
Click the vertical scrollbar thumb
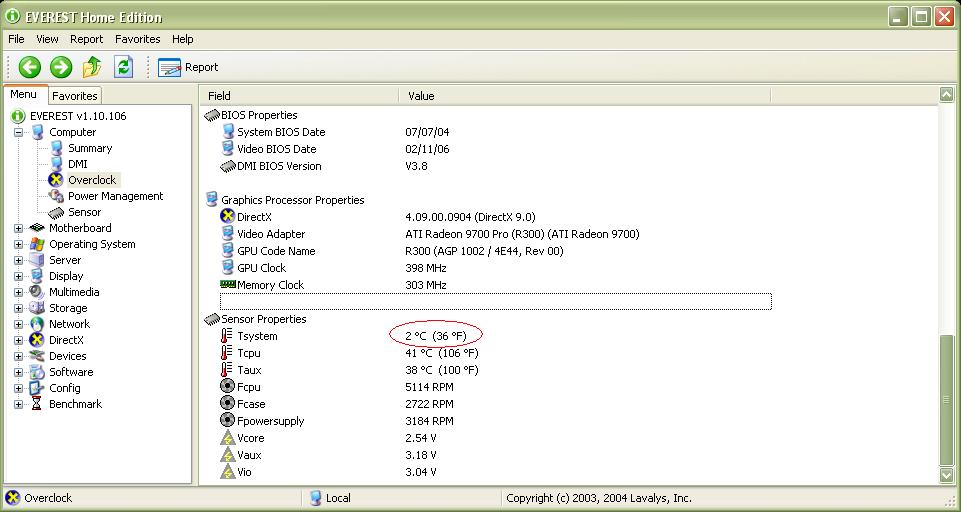947,400
